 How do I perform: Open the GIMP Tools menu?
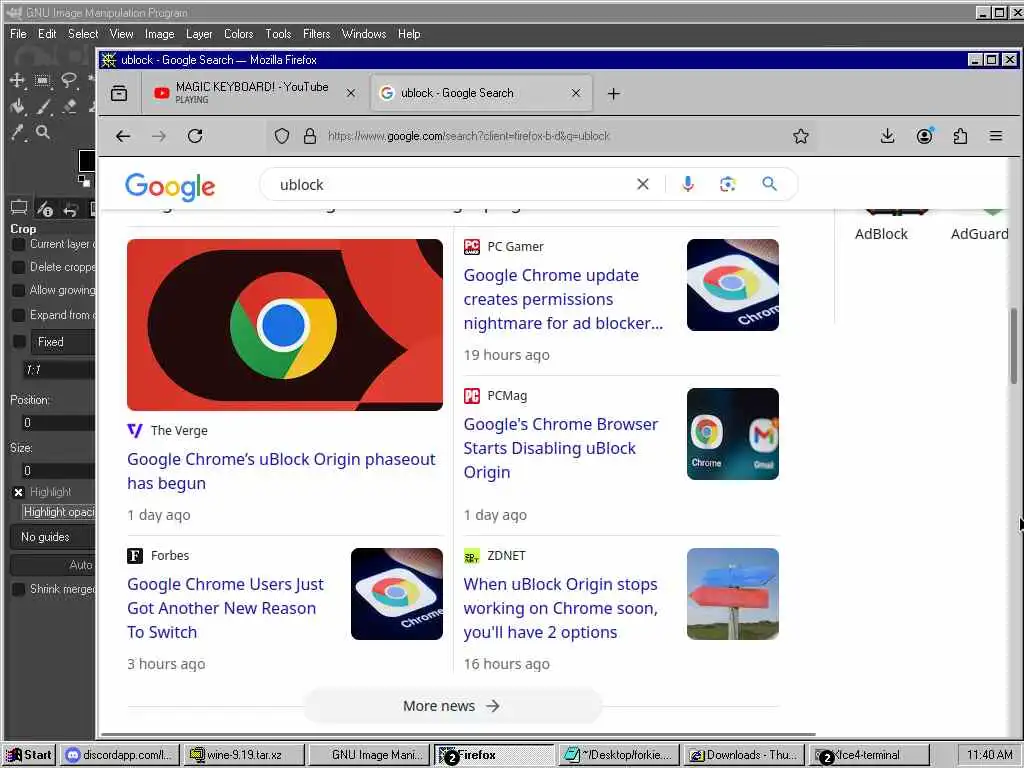pyautogui.click(x=278, y=34)
